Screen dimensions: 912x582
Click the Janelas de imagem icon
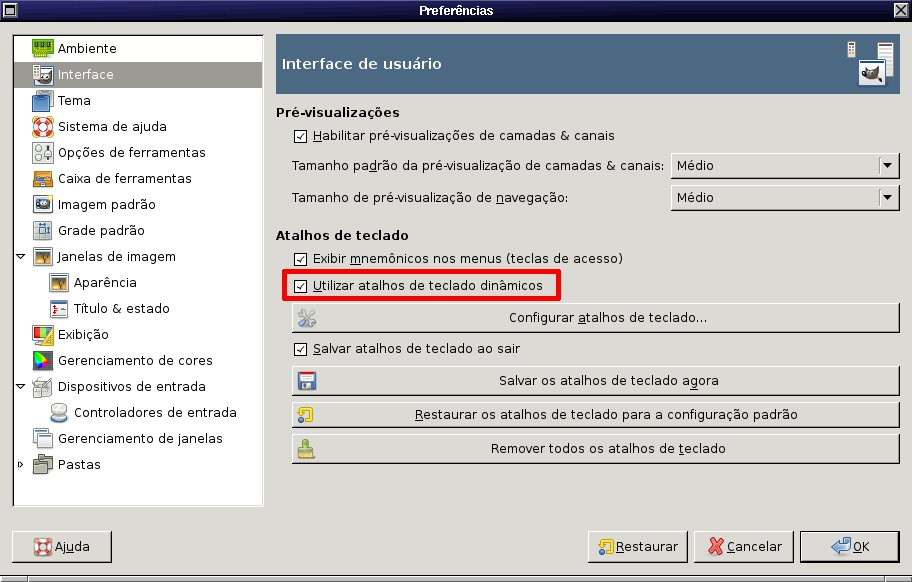click(x=42, y=256)
